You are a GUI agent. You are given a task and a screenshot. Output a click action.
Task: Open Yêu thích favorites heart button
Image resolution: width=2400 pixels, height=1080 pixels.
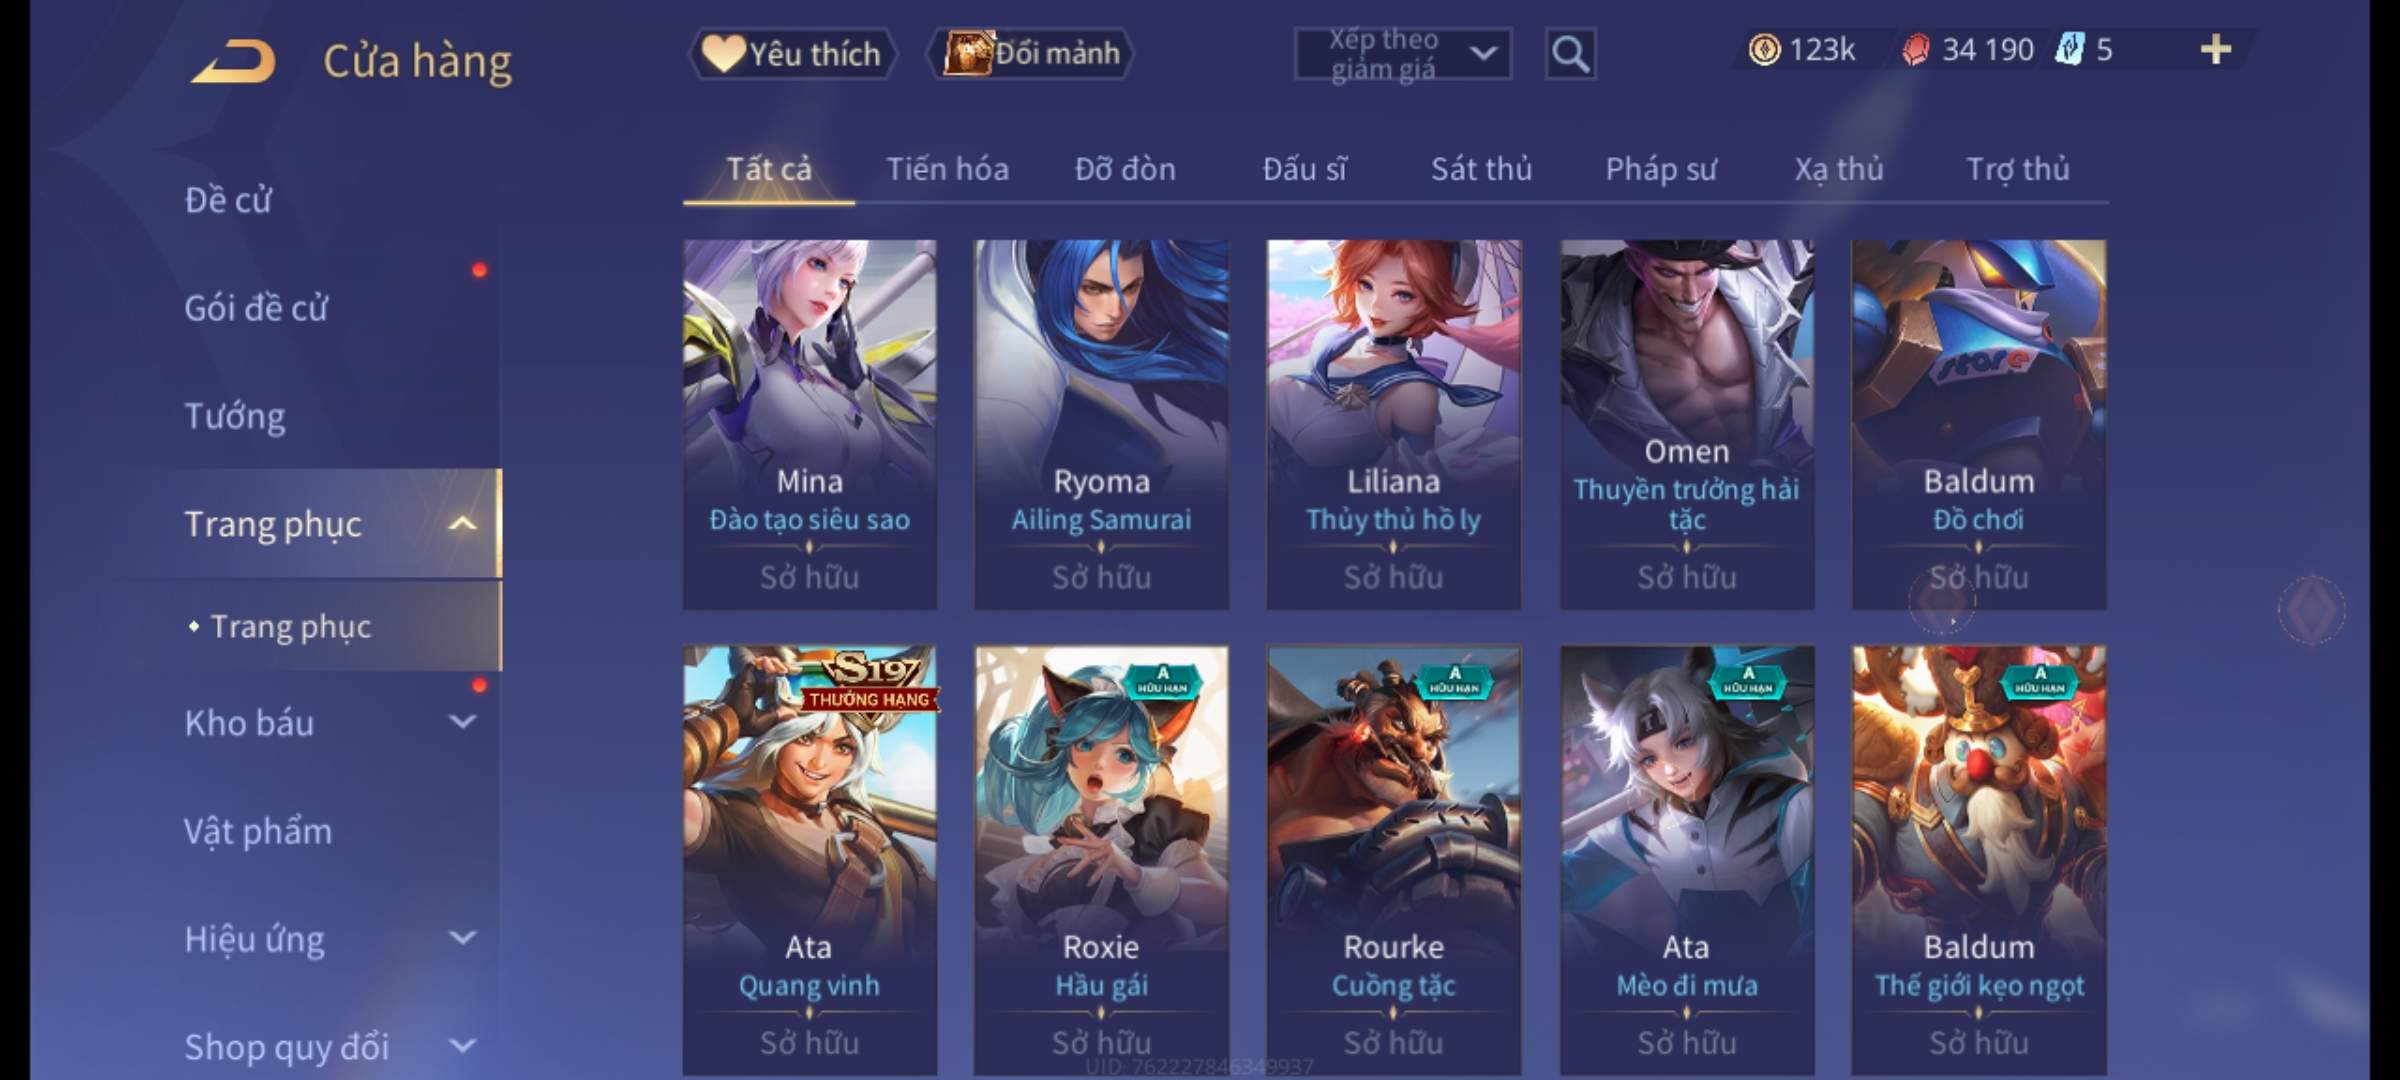click(792, 53)
